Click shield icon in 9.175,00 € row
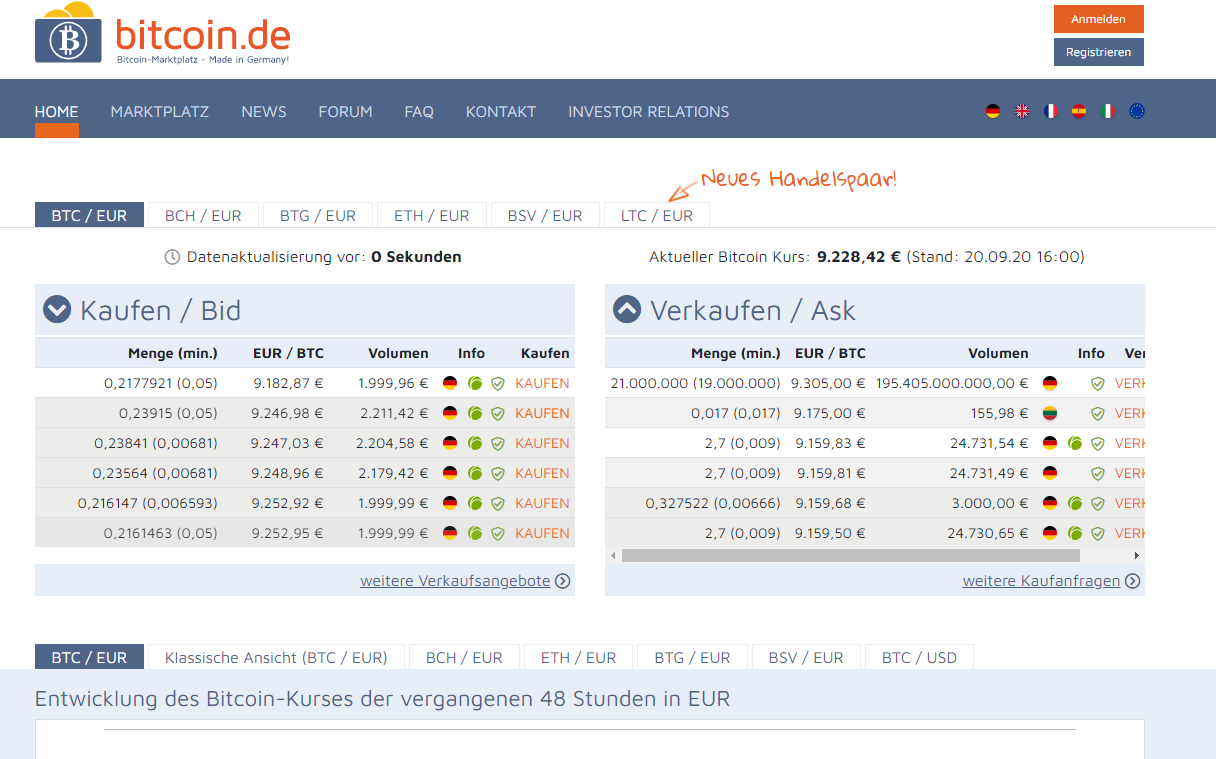Image resolution: width=1216 pixels, height=759 pixels. 1098,413
